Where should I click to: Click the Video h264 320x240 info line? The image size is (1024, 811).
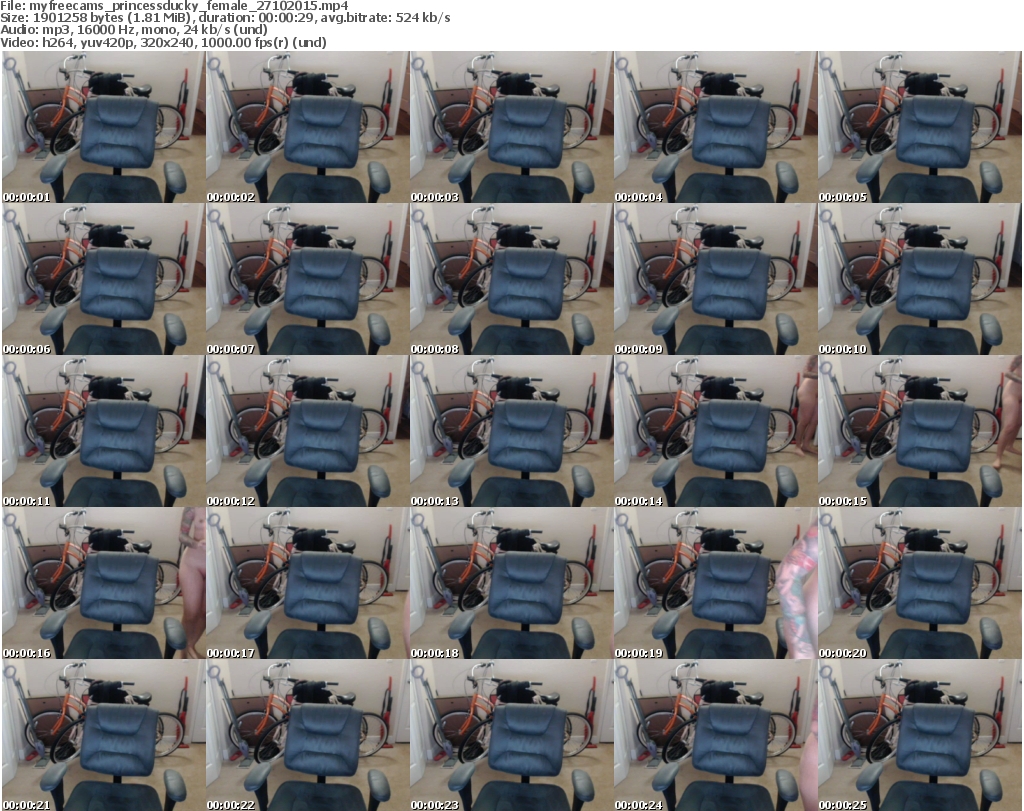pyautogui.click(x=163, y=42)
